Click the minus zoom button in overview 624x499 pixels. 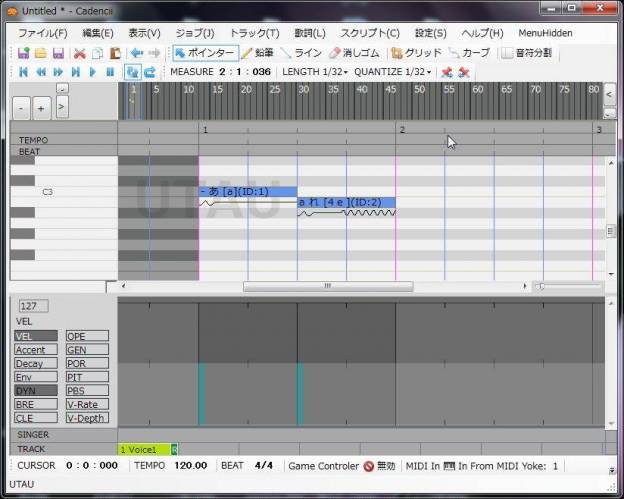point(21,108)
